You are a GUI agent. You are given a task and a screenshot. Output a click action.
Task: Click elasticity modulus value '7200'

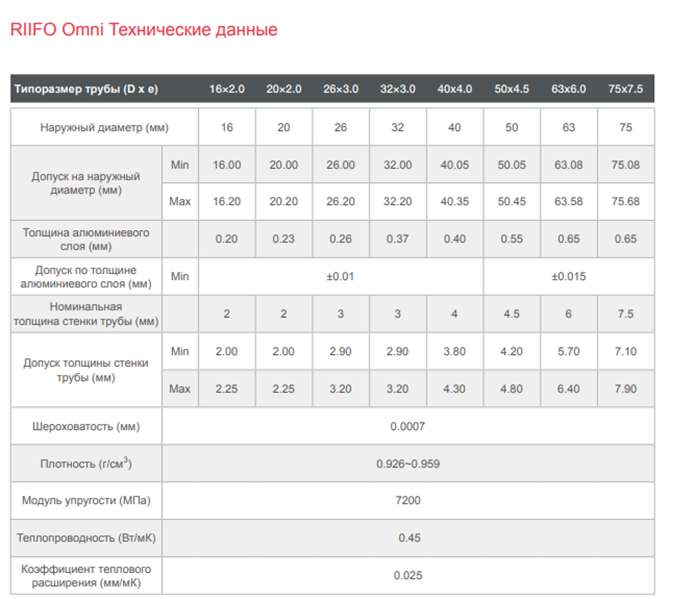[408, 501]
